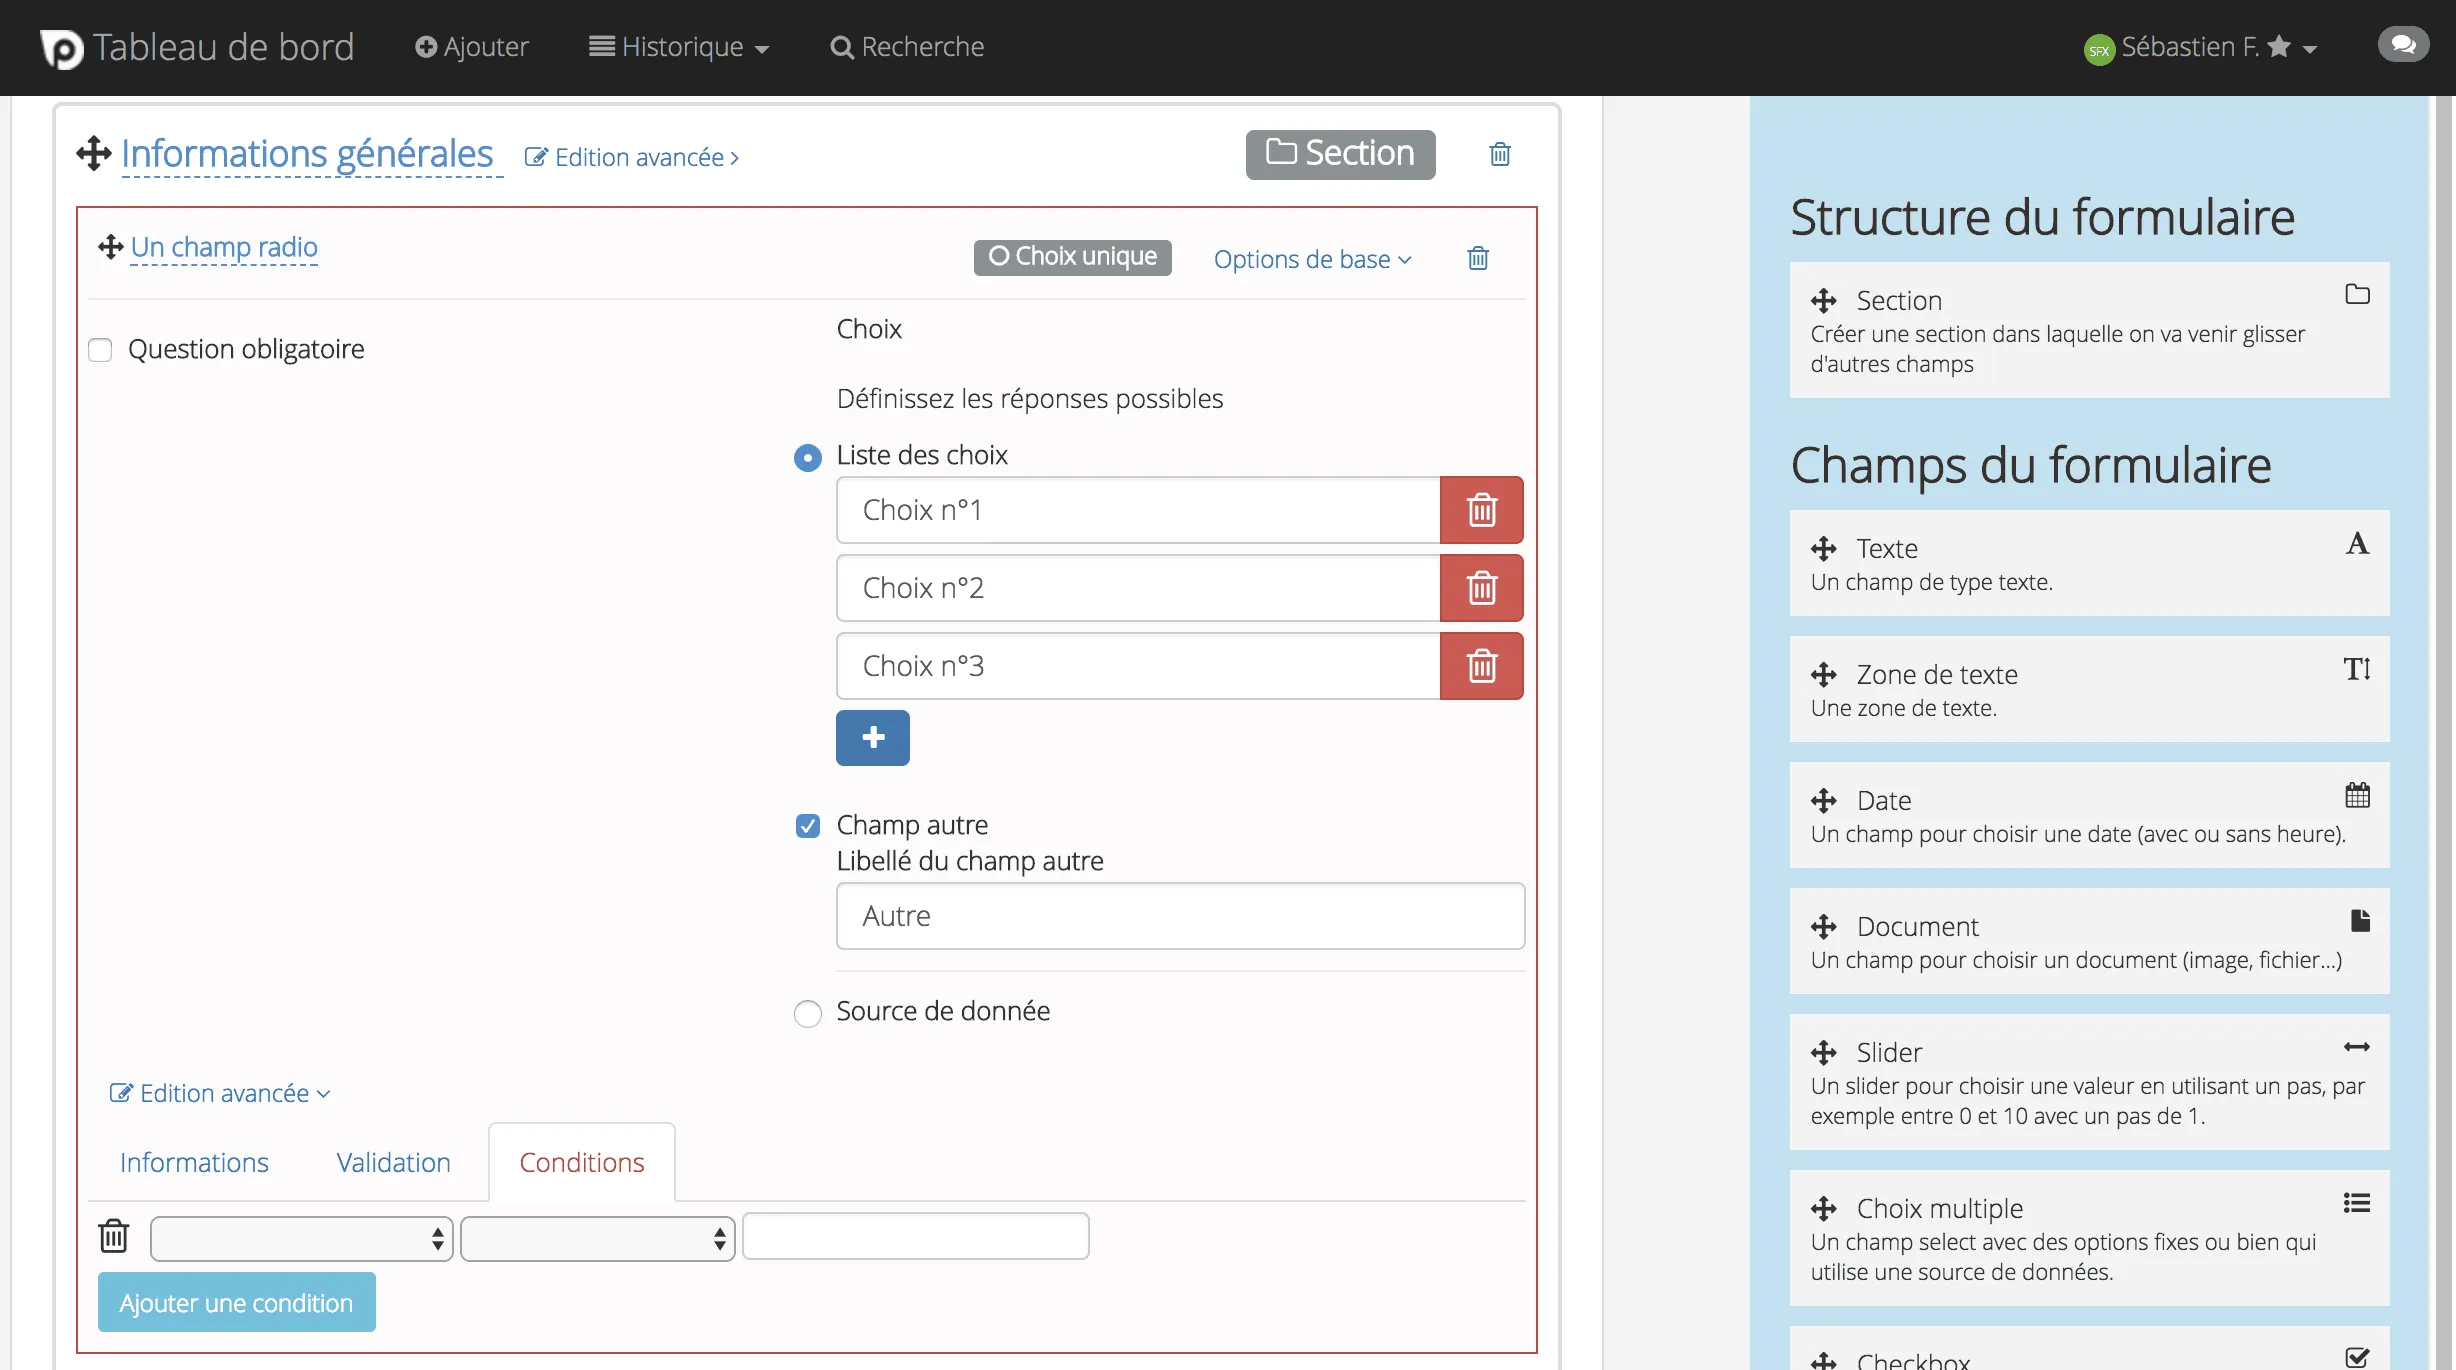Uncheck the Champ autre checkbox
The width and height of the screenshot is (2456, 1370).
(808, 826)
